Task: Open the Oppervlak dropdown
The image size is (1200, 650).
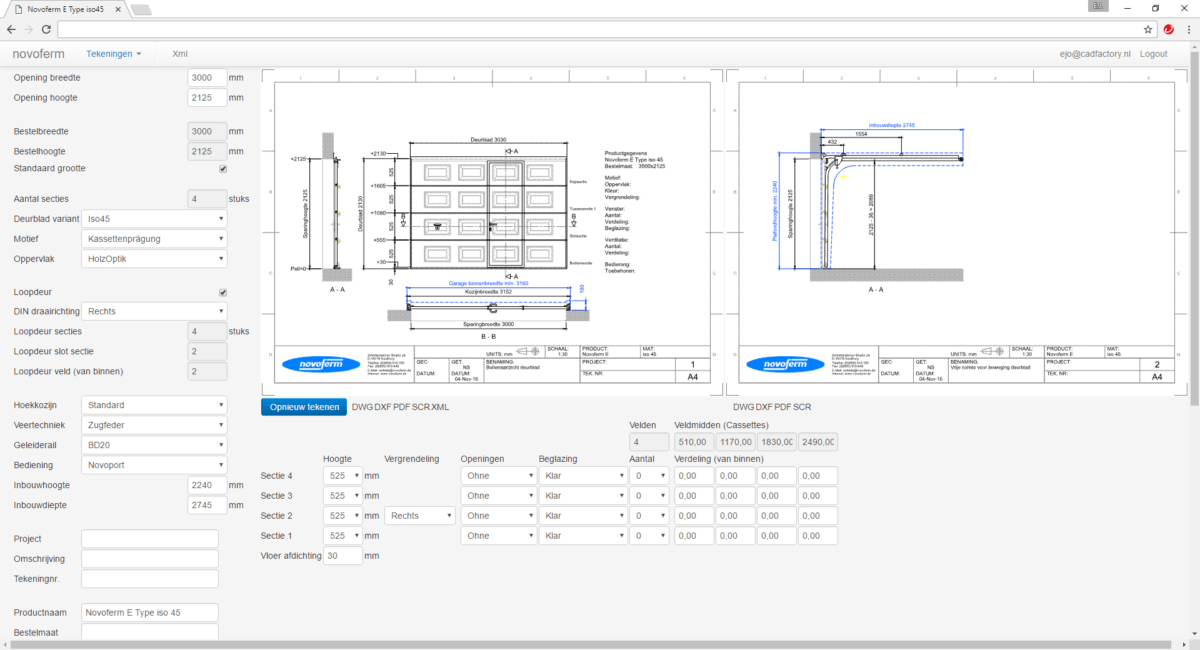Action: 155,259
